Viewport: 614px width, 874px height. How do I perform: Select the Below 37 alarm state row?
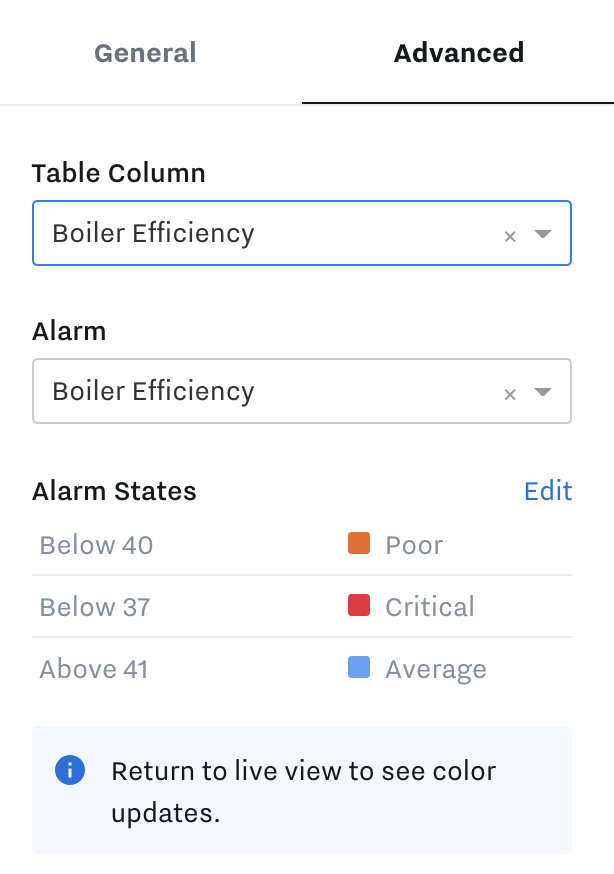[x=302, y=606]
